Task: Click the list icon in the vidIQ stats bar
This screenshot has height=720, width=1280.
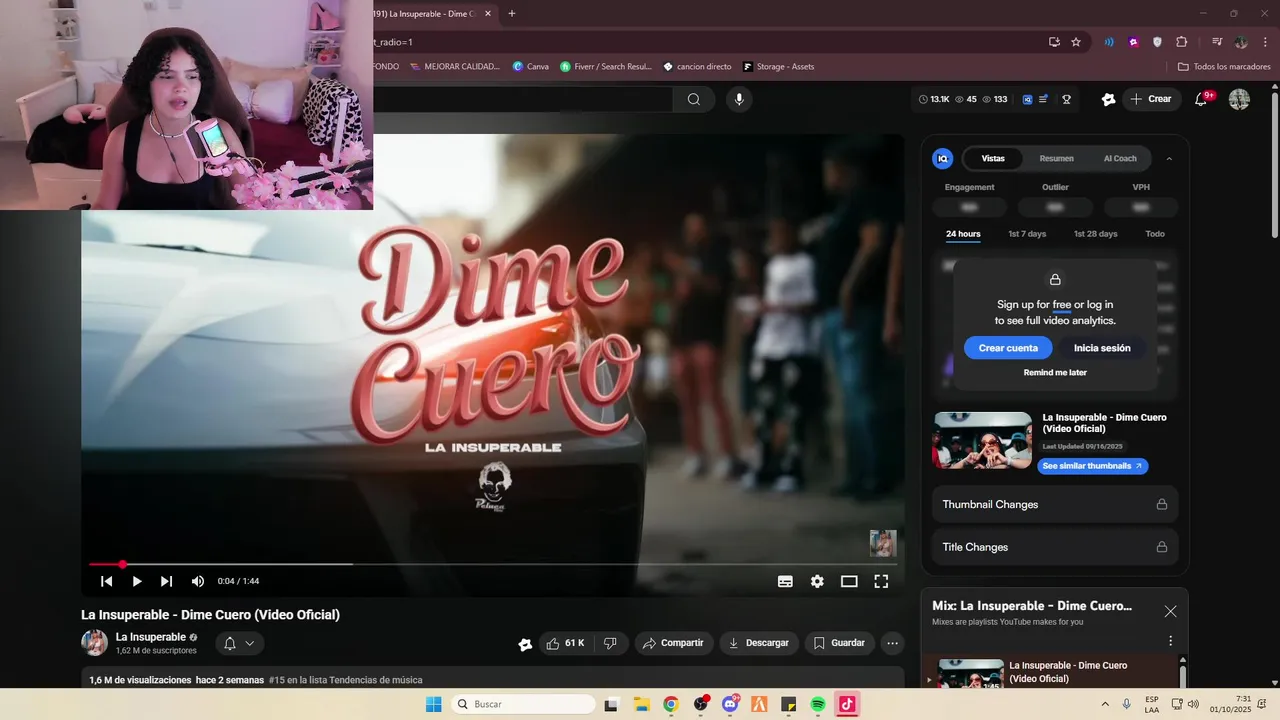Action: [x=1044, y=99]
